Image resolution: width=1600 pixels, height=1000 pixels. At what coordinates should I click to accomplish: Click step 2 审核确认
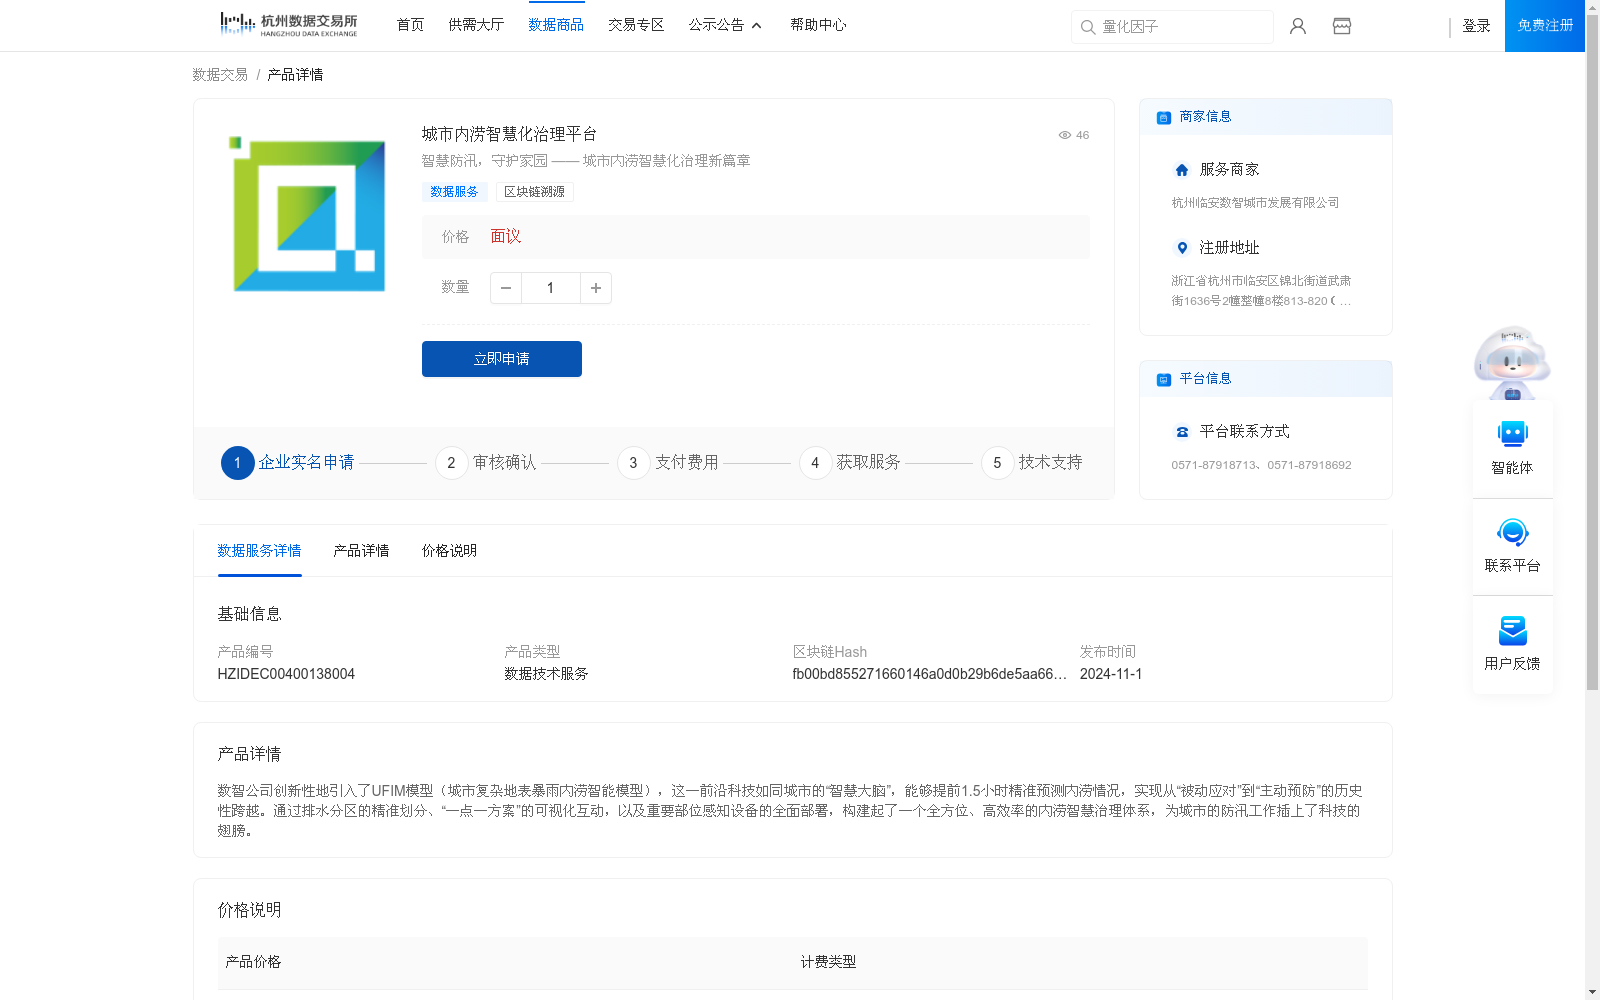(x=486, y=463)
